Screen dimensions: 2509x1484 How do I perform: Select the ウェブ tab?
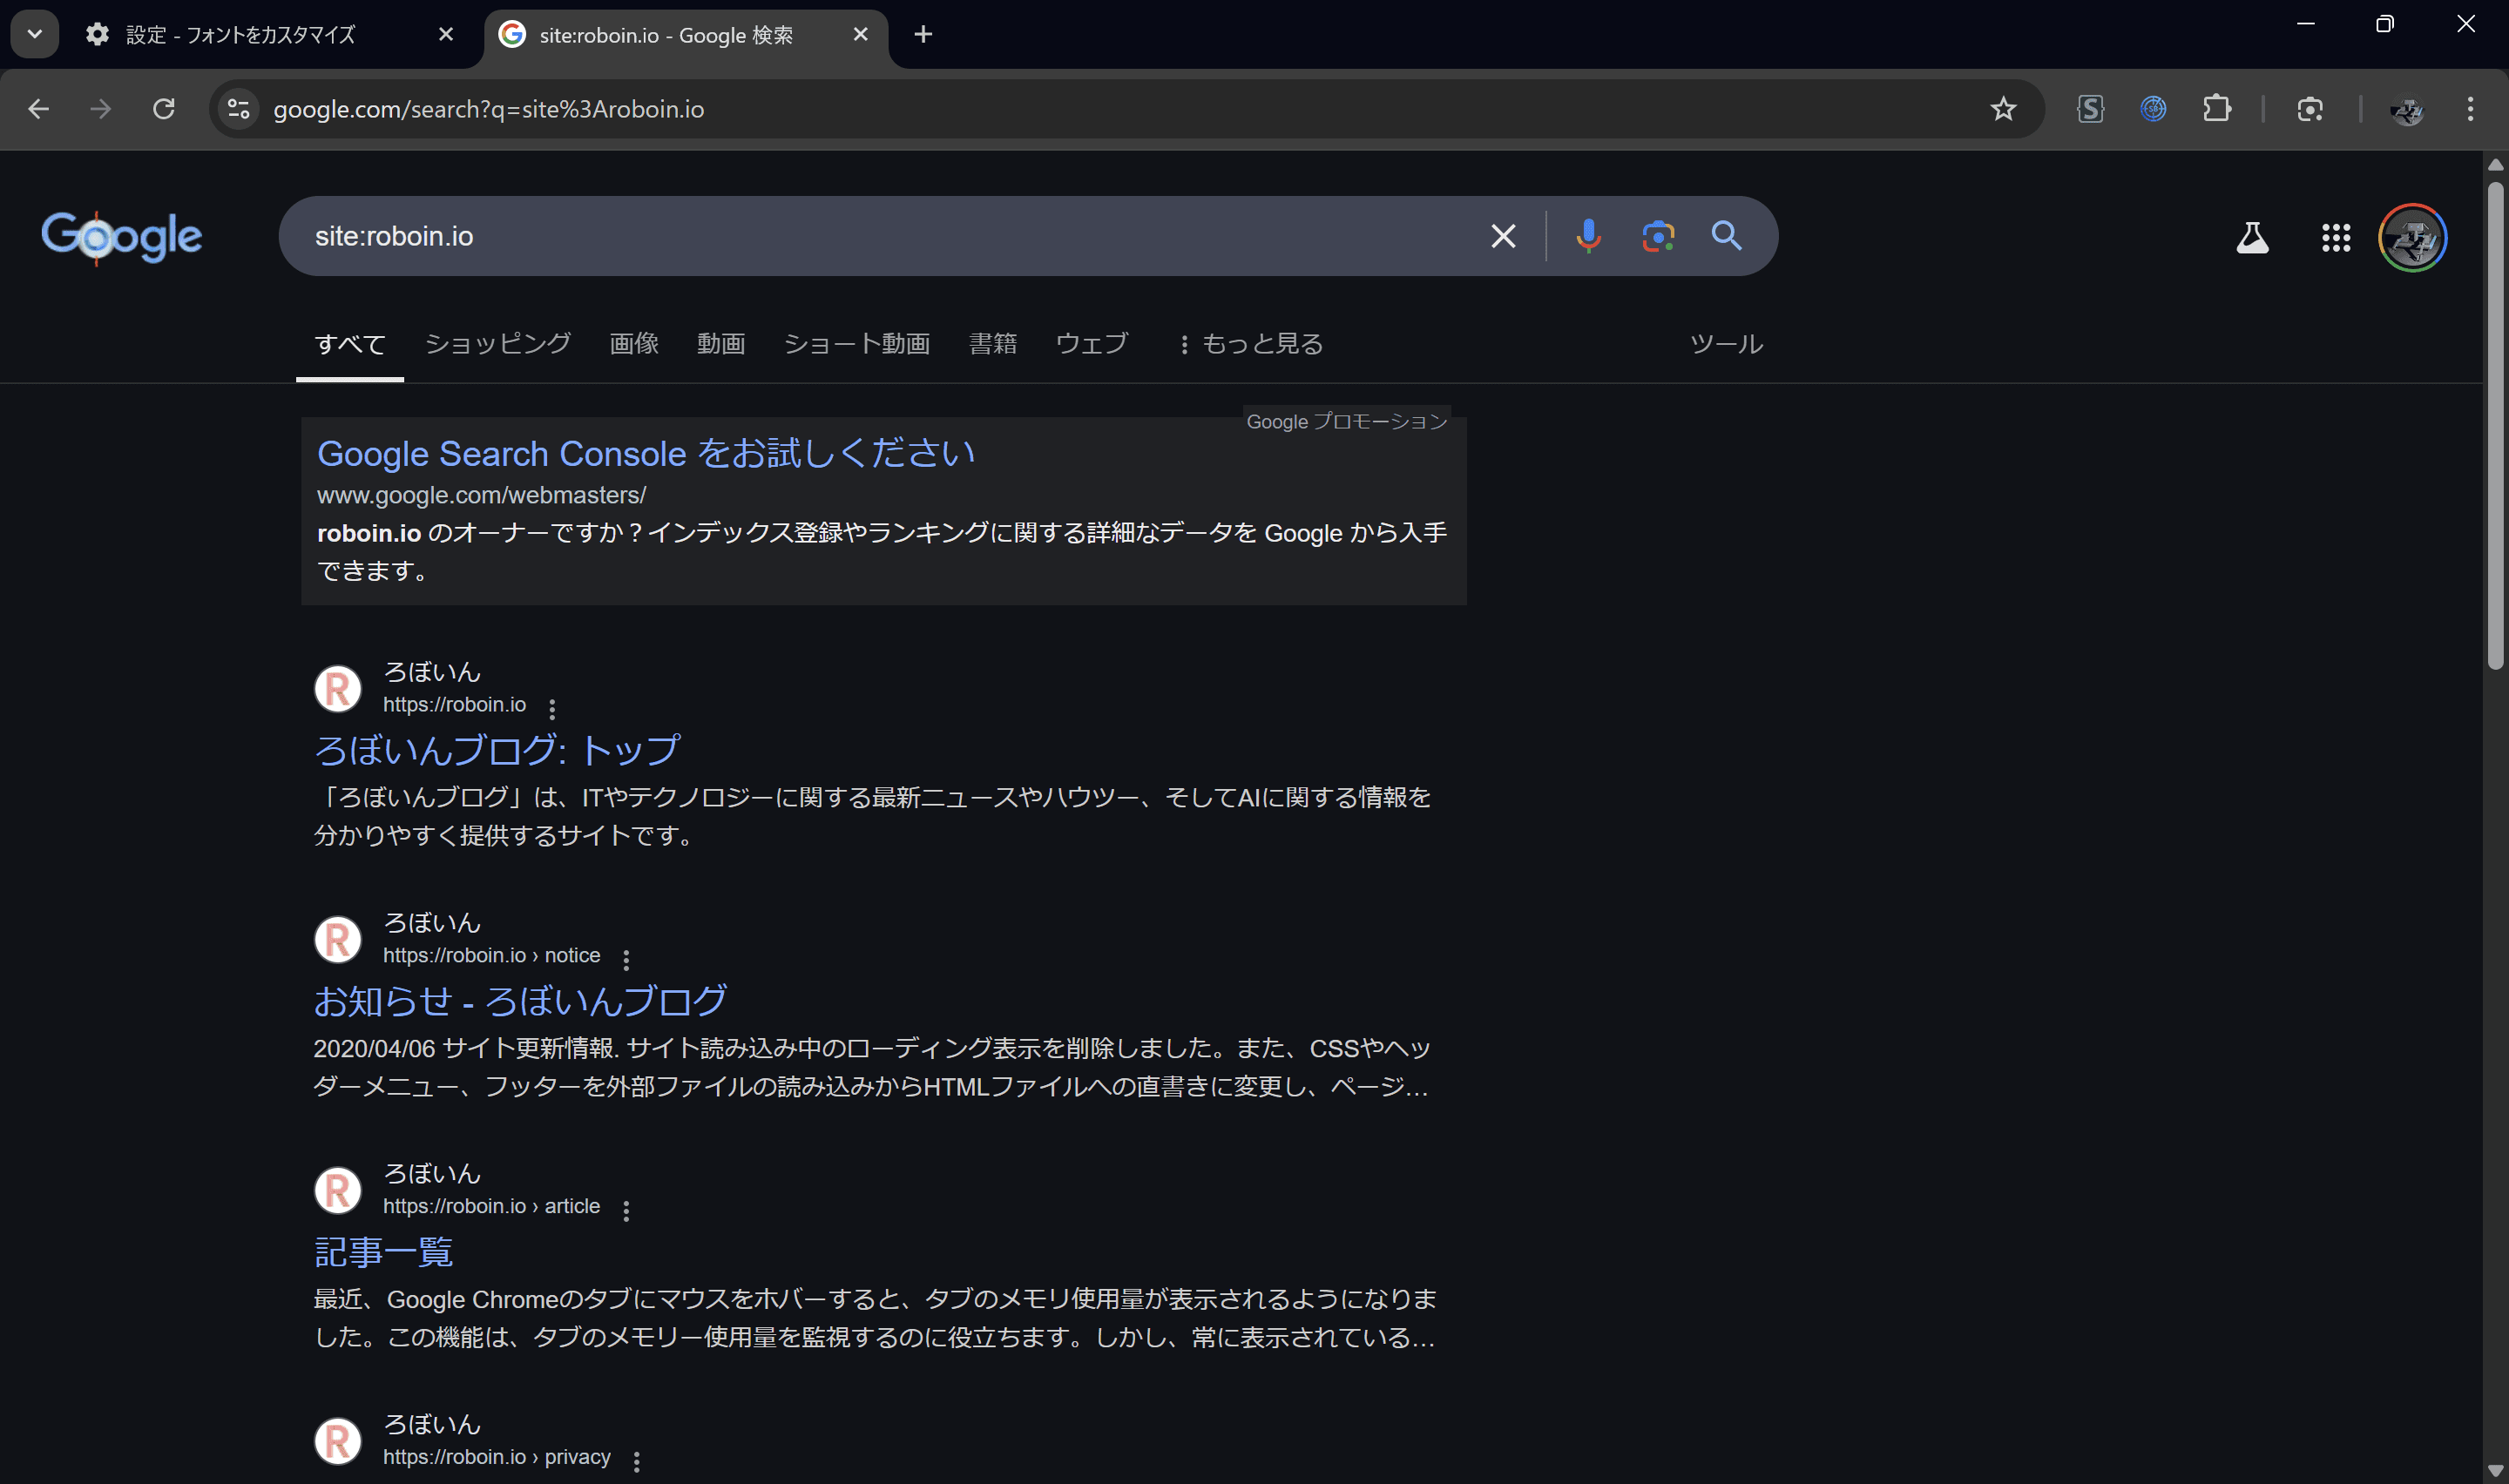[1092, 344]
